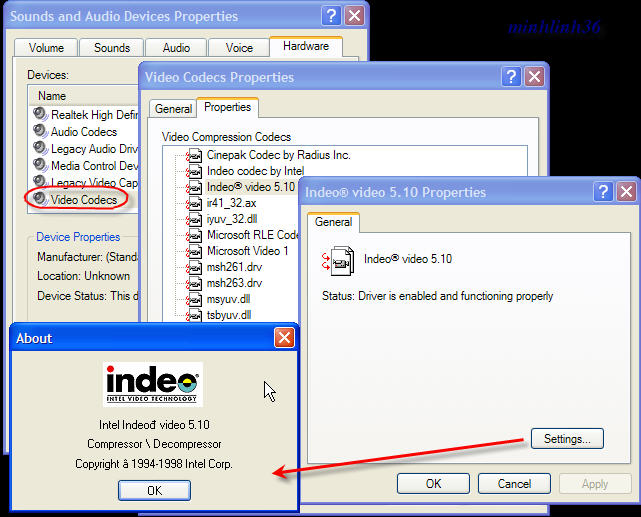The width and height of the screenshot is (641, 517).
Task: Click the Legacy Audio Drivers device icon
Action: [x=40, y=148]
